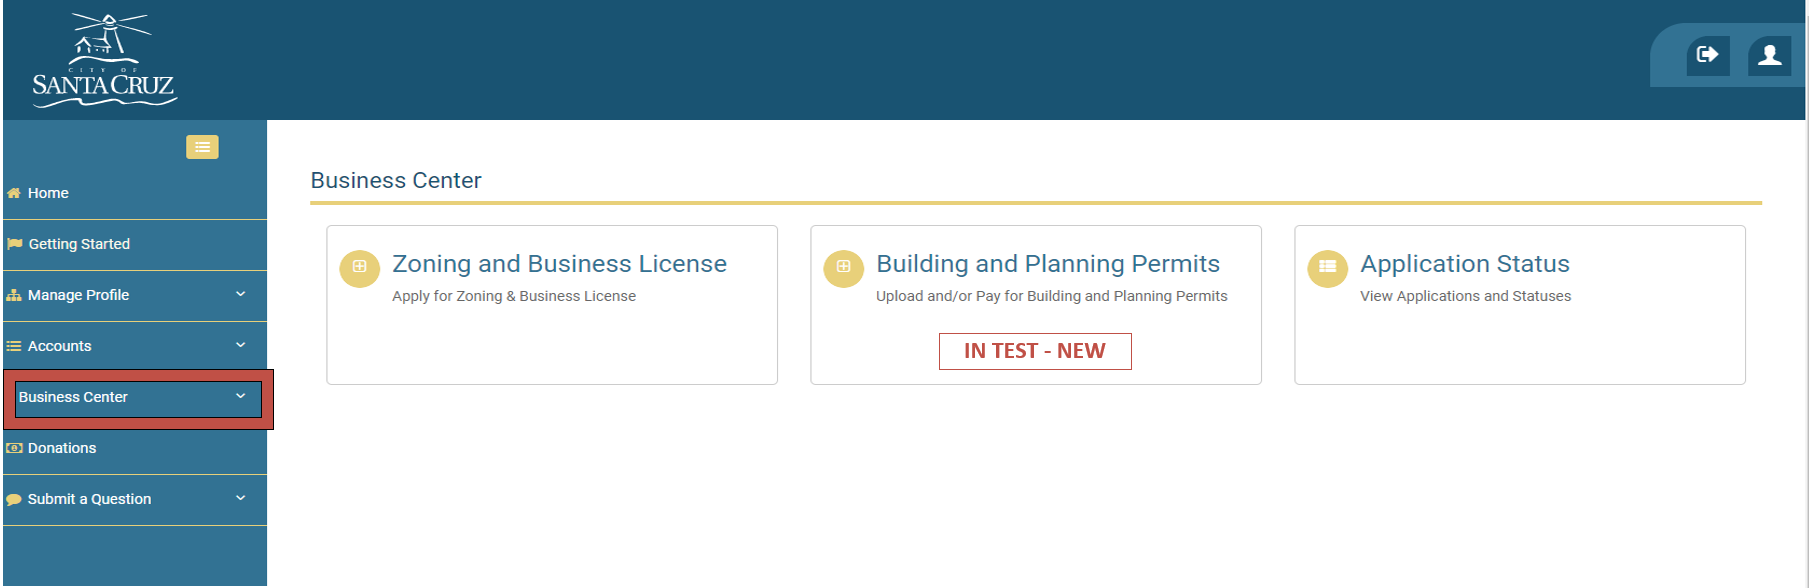1809x588 pixels.
Task: Select Home in the sidebar
Action: [x=47, y=192]
